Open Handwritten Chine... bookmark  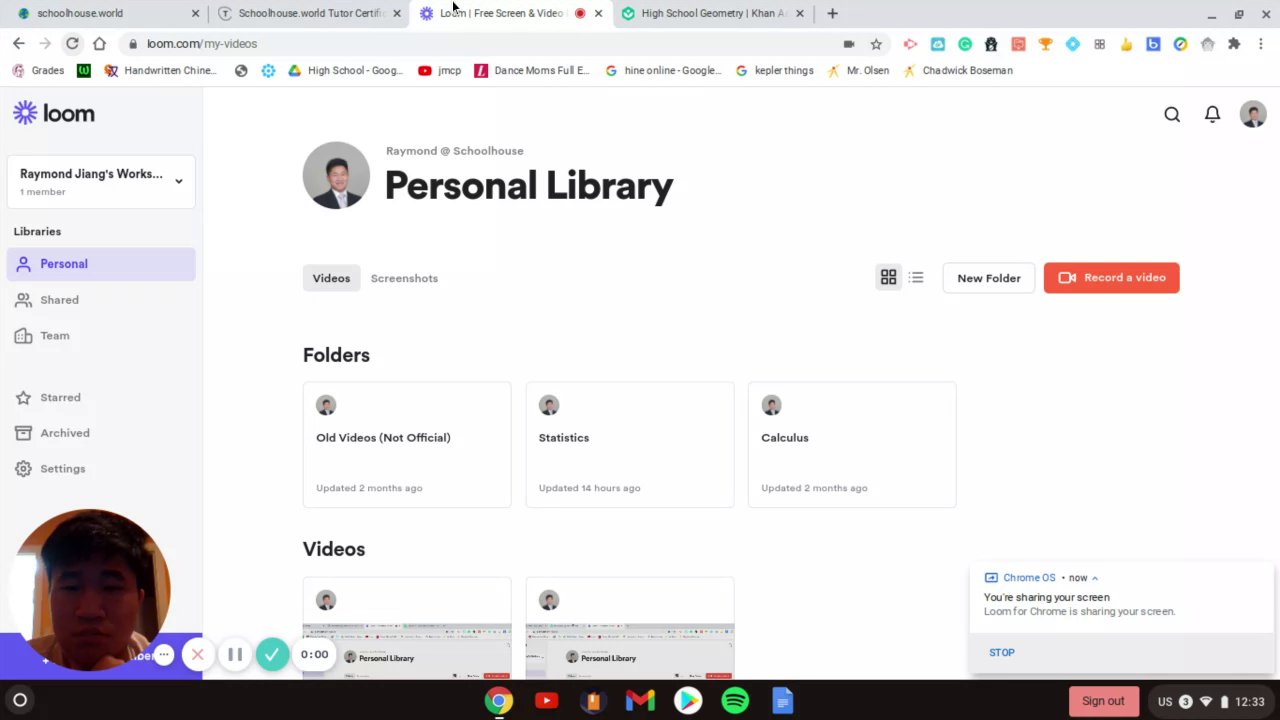click(160, 71)
